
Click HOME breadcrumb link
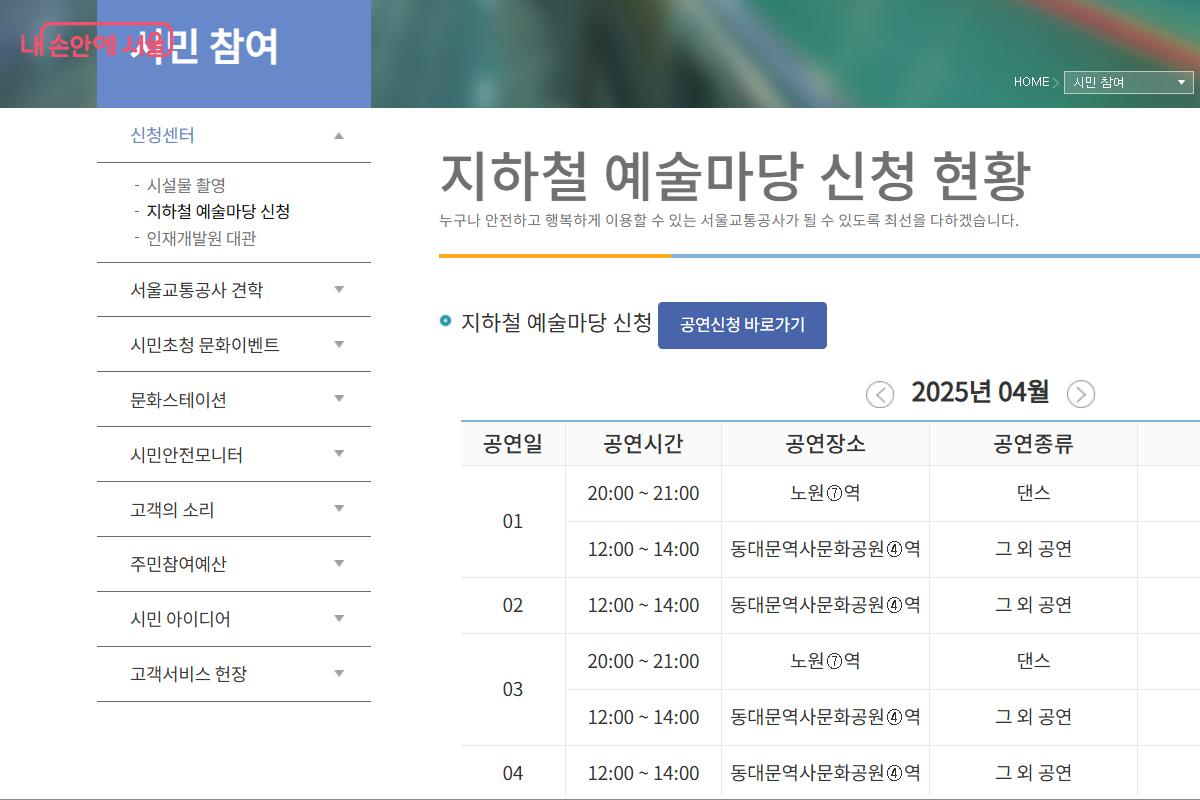coord(1031,82)
